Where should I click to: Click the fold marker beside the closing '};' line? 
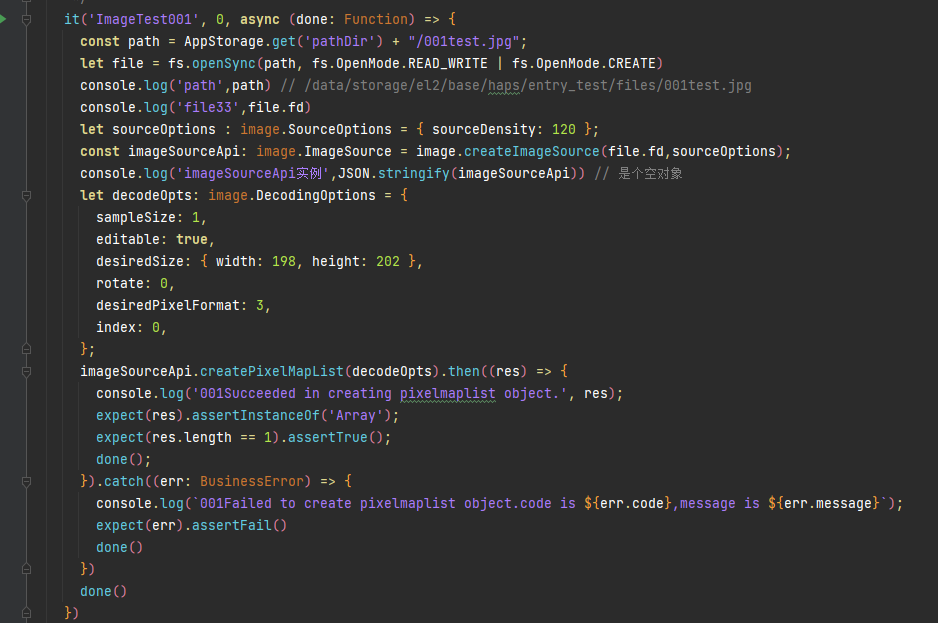coord(26,349)
